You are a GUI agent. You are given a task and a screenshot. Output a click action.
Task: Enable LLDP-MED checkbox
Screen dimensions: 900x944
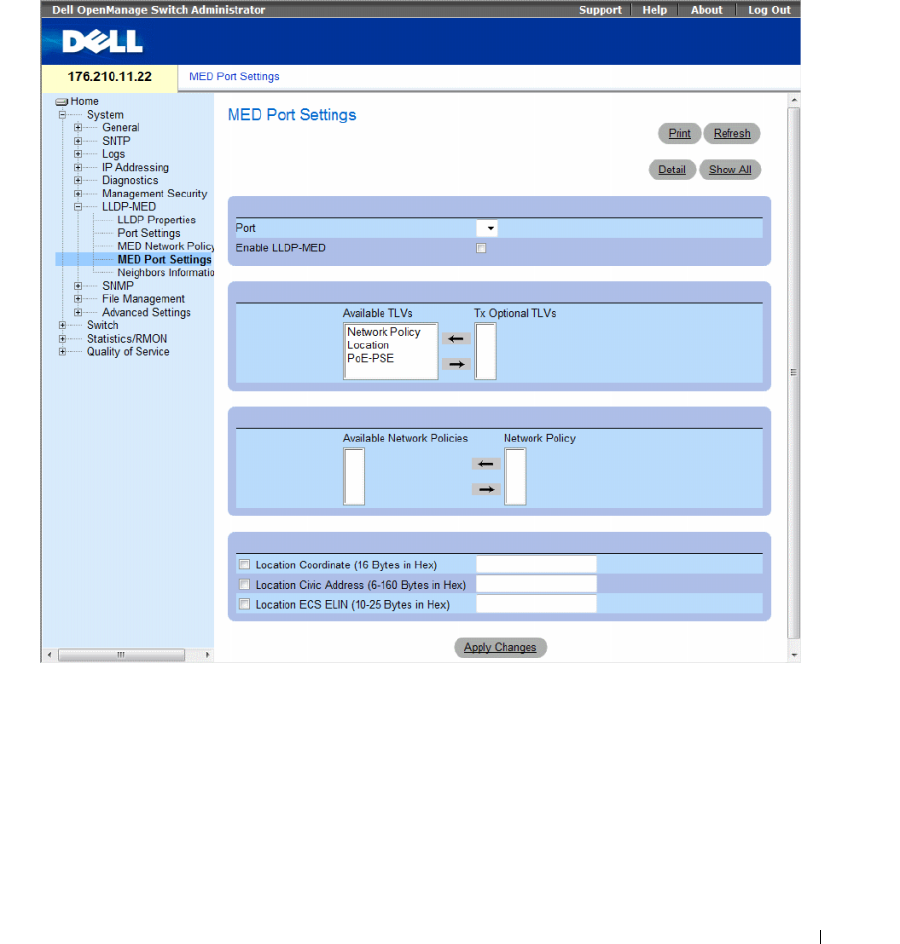pyautogui.click(x=481, y=248)
